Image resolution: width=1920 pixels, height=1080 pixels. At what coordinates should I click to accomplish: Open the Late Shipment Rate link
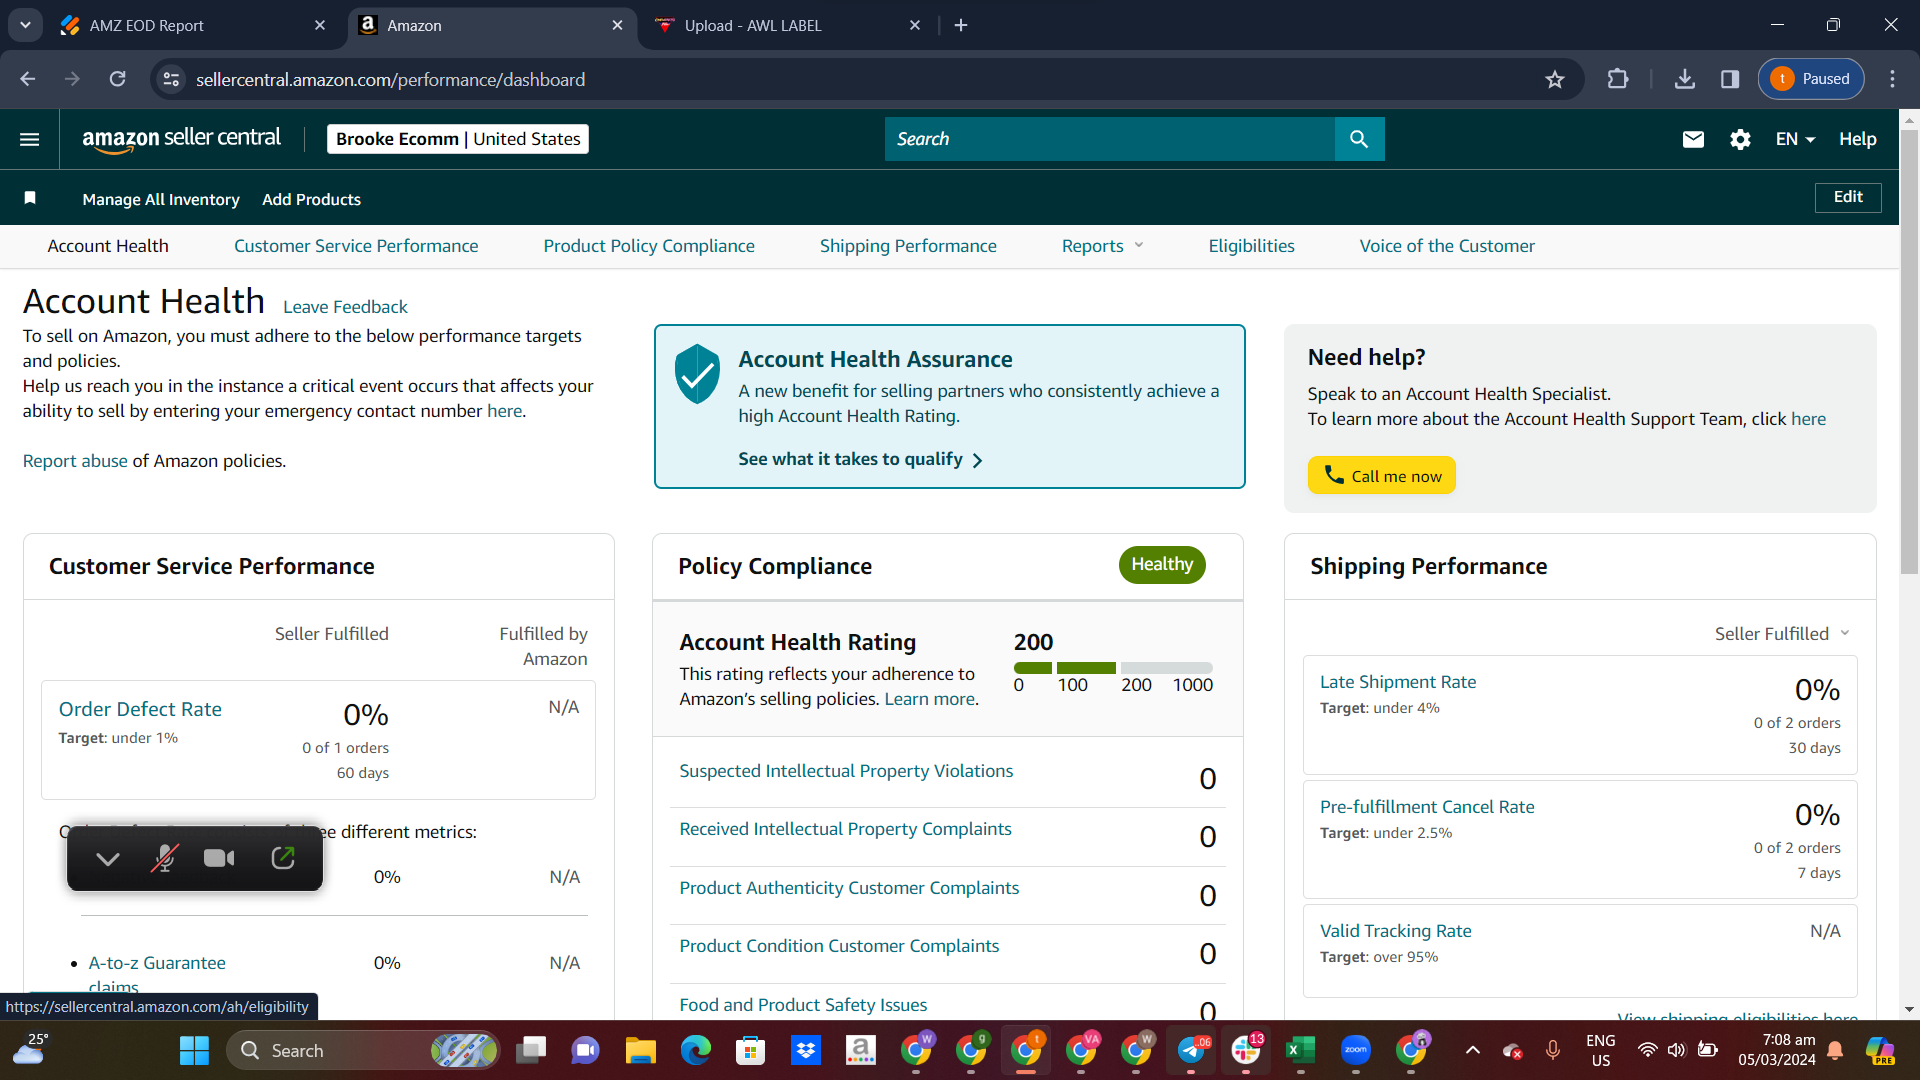pyautogui.click(x=1398, y=682)
